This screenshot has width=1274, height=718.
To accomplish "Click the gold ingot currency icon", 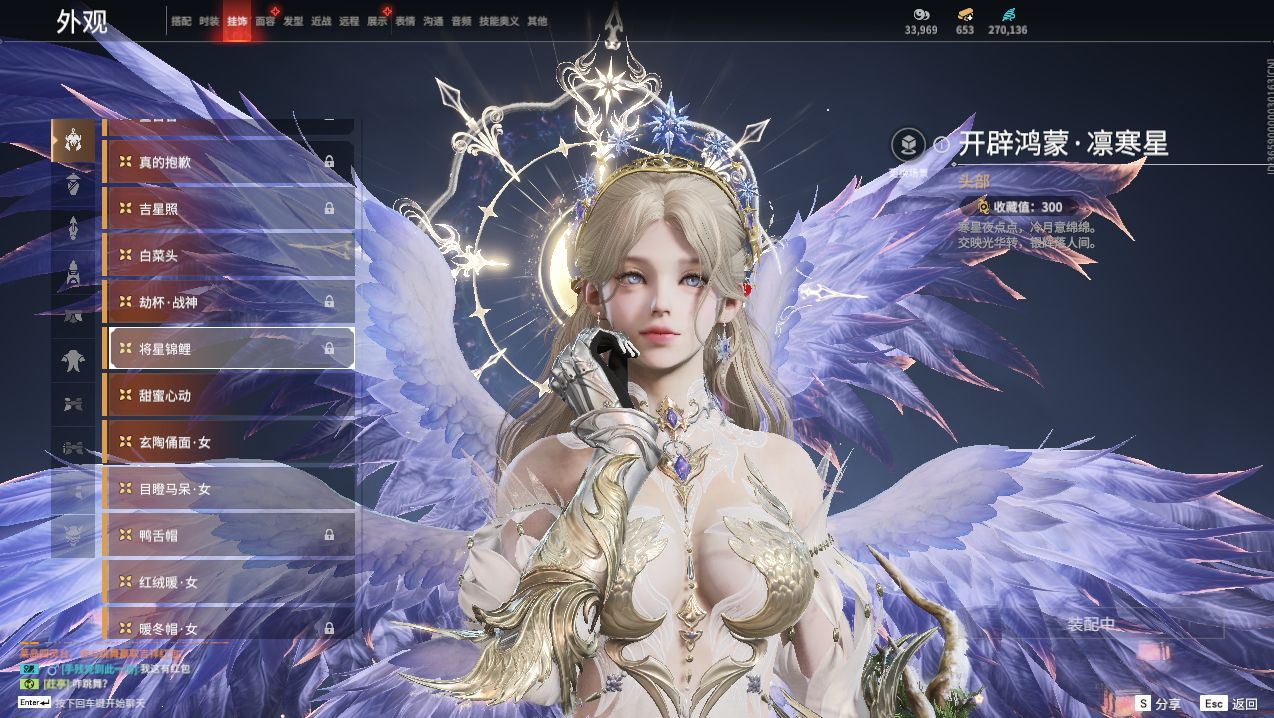I will [965, 14].
